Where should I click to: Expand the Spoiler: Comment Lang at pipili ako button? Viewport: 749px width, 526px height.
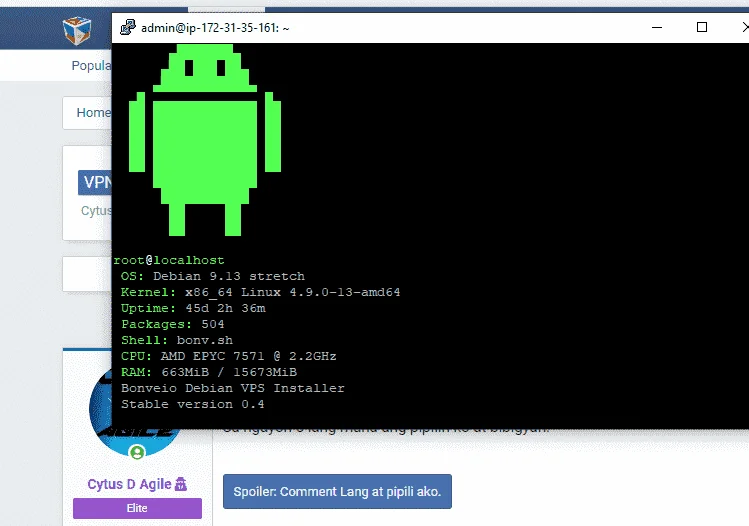[337, 492]
